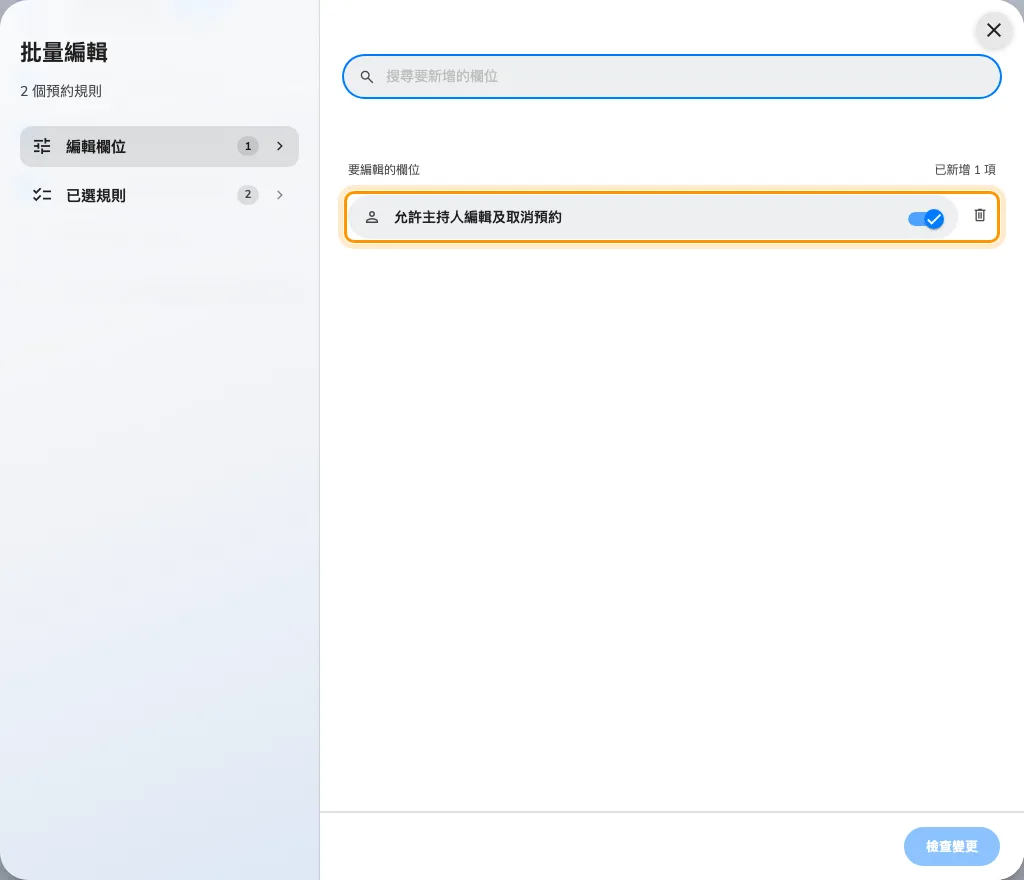Open the 已選規則 menu item
This screenshot has width=1024, height=880.
click(x=159, y=195)
